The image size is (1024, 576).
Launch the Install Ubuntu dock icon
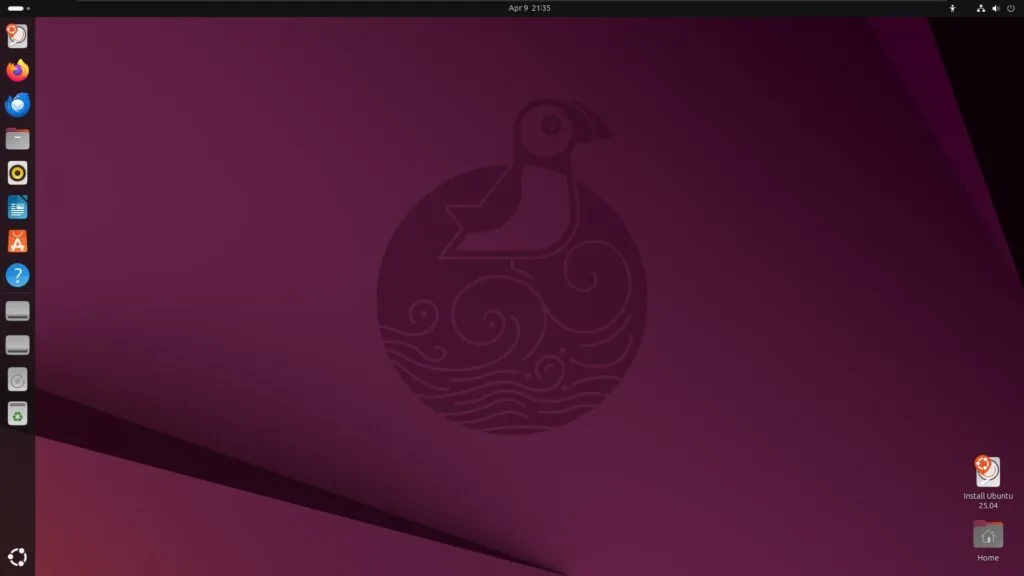click(18, 36)
